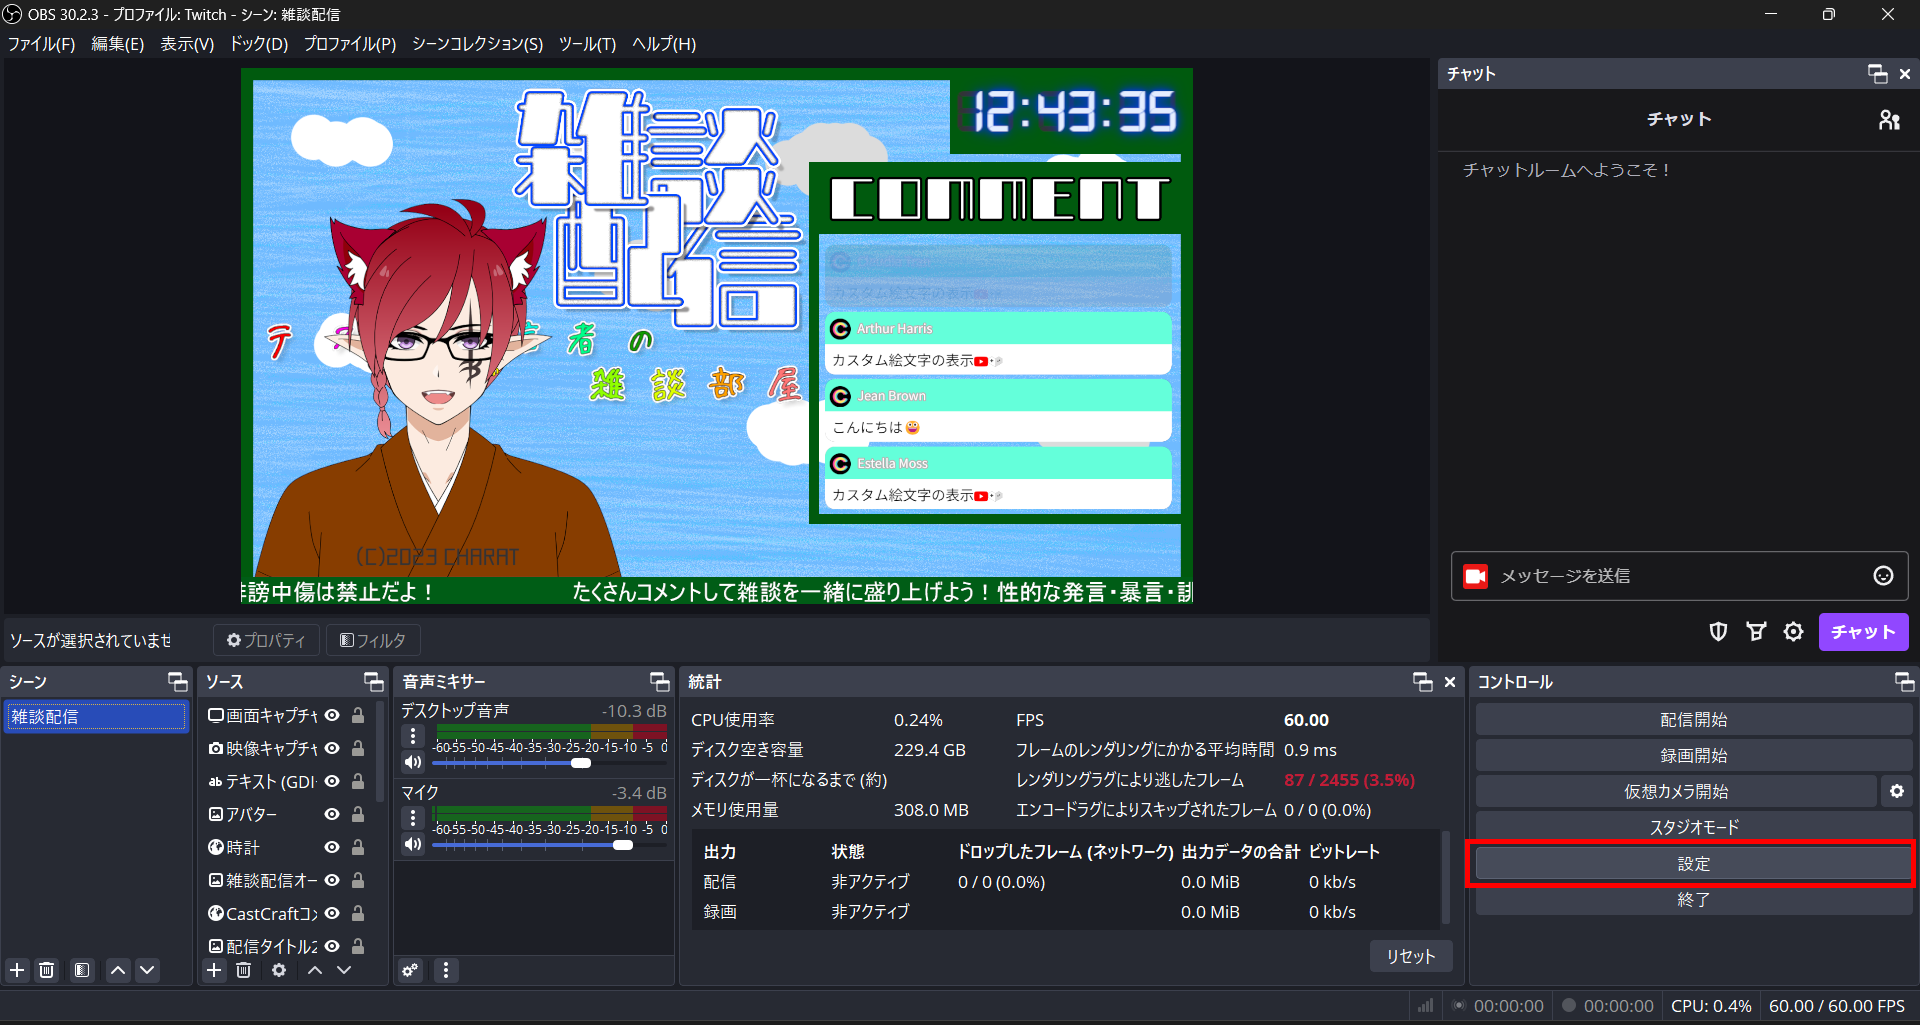Open audio mixer menu three dots at bottom
Screen dimensions: 1920x1025
tap(446, 970)
